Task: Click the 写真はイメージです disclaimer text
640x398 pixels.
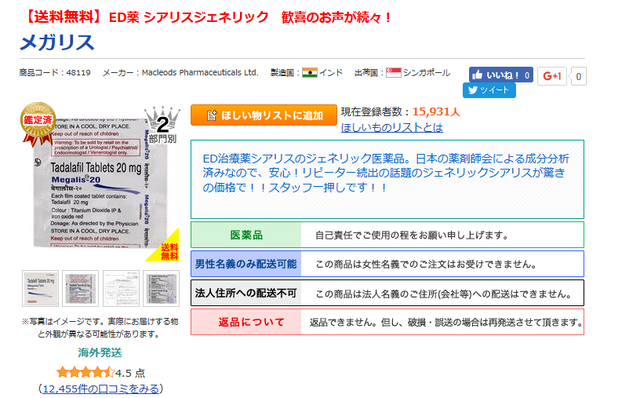Action: 100,328
